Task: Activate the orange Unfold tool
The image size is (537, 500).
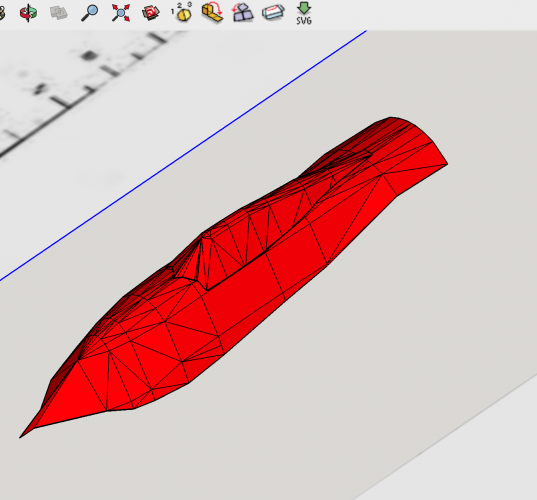Action: point(212,12)
